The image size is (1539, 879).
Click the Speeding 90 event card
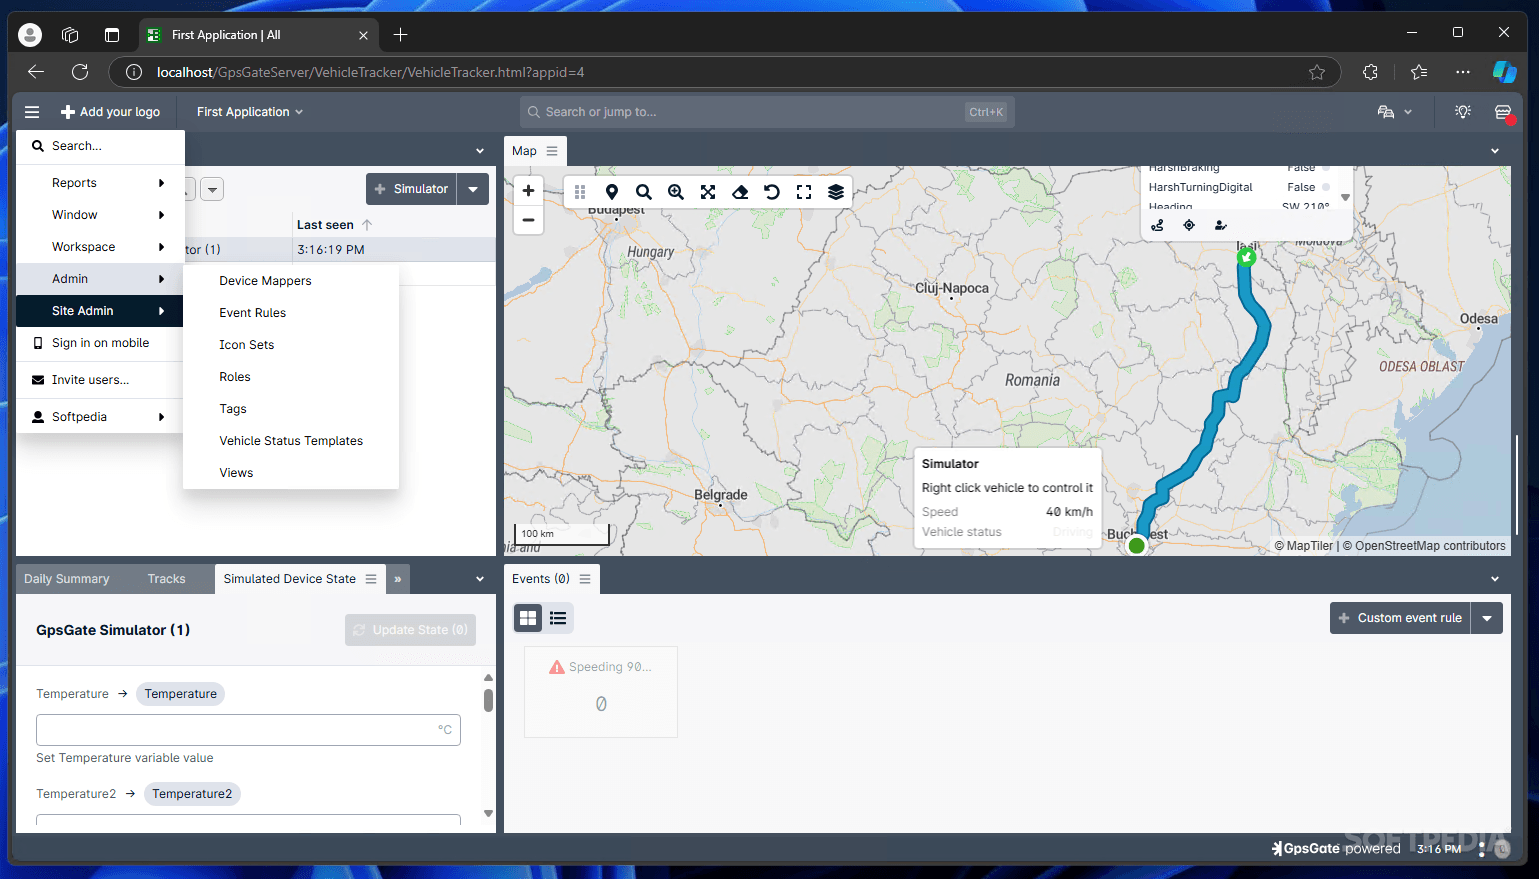pyautogui.click(x=601, y=692)
